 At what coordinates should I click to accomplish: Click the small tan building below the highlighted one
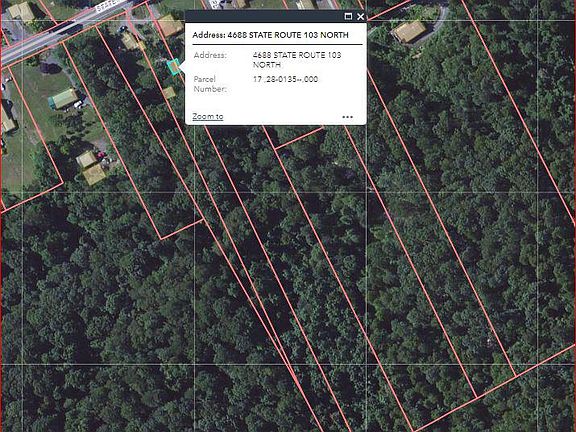click(x=169, y=93)
